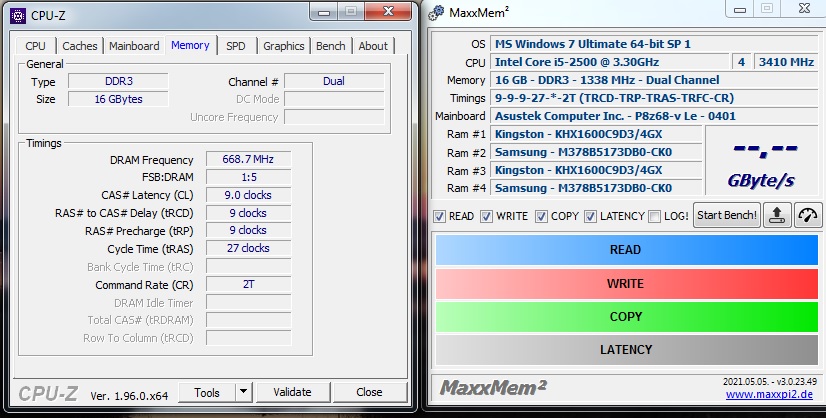Click the MS Windows 7 Ultimate OS text
The image size is (826, 418).
pyautogui.click(x=593, y=44)
